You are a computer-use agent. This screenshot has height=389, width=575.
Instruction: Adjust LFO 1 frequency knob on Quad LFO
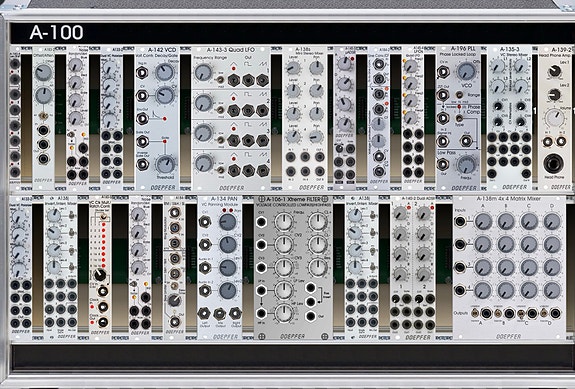203,73
